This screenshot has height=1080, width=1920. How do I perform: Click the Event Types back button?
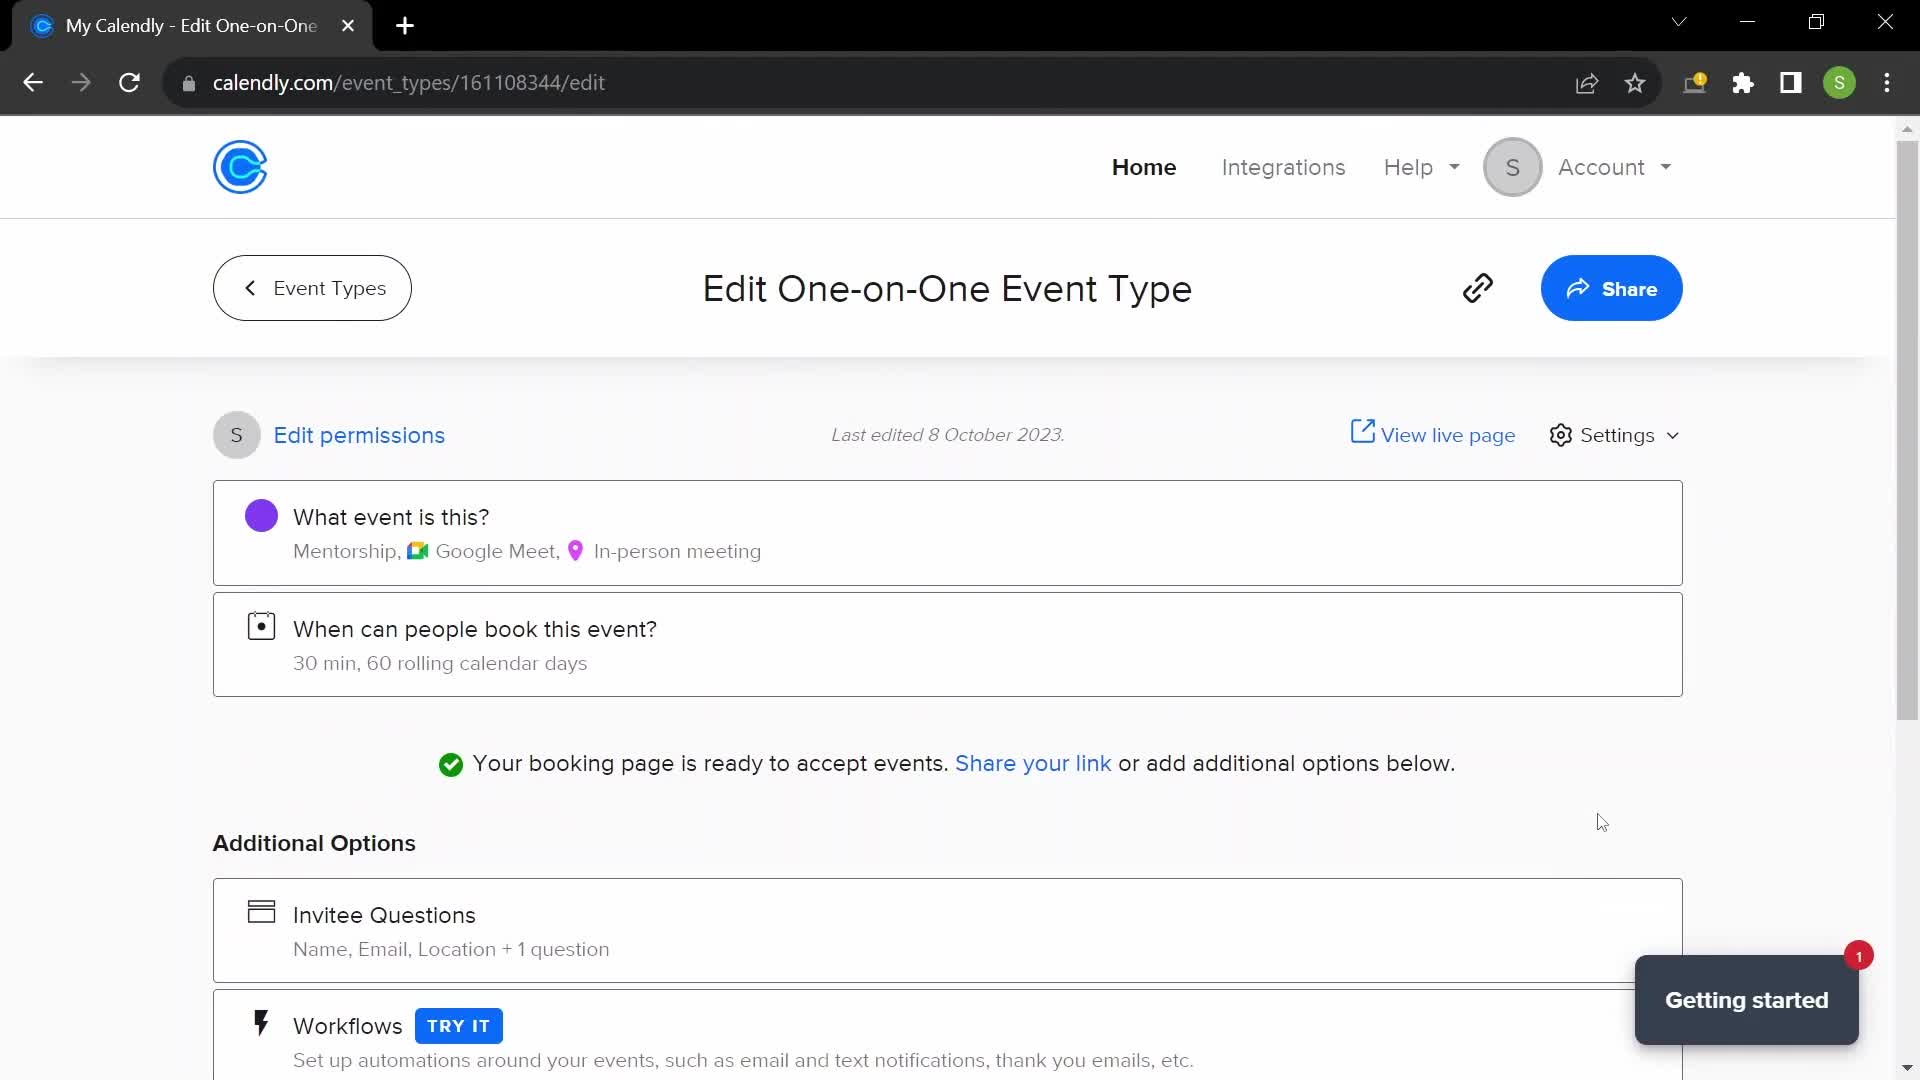tap(313, 289)
